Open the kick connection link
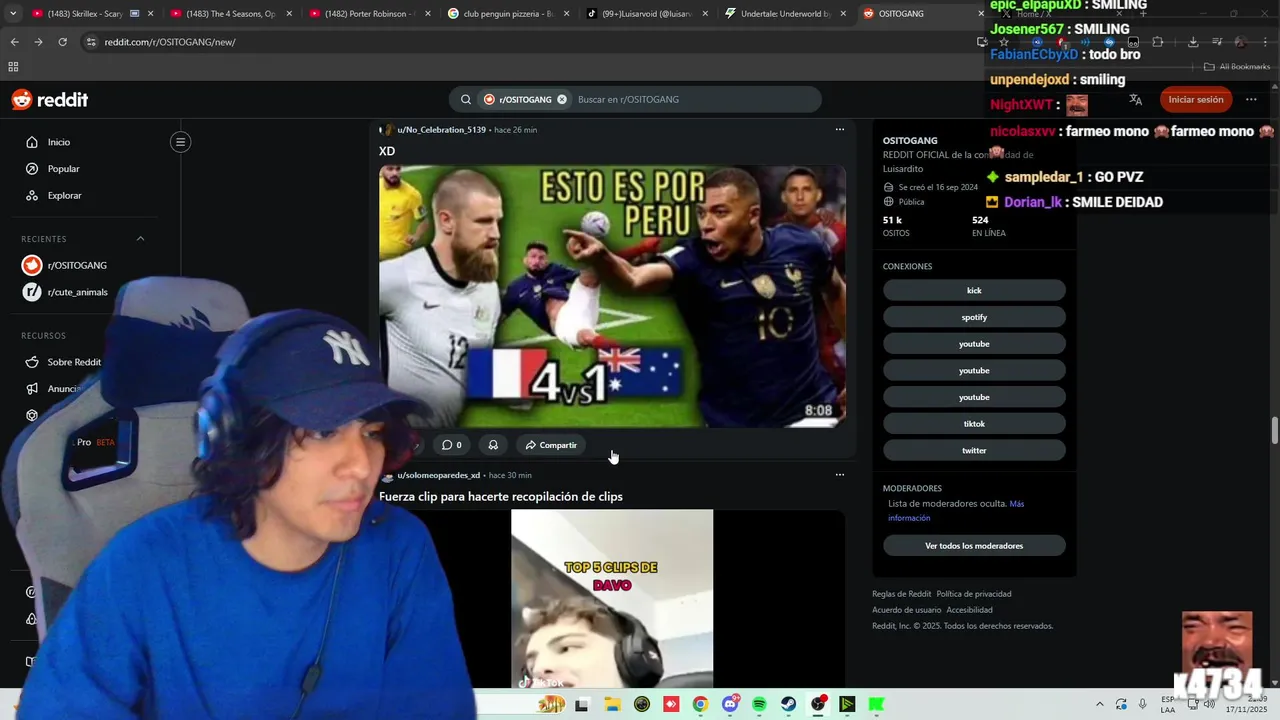This screenshot has width=1280, height=720. (974, 291)
